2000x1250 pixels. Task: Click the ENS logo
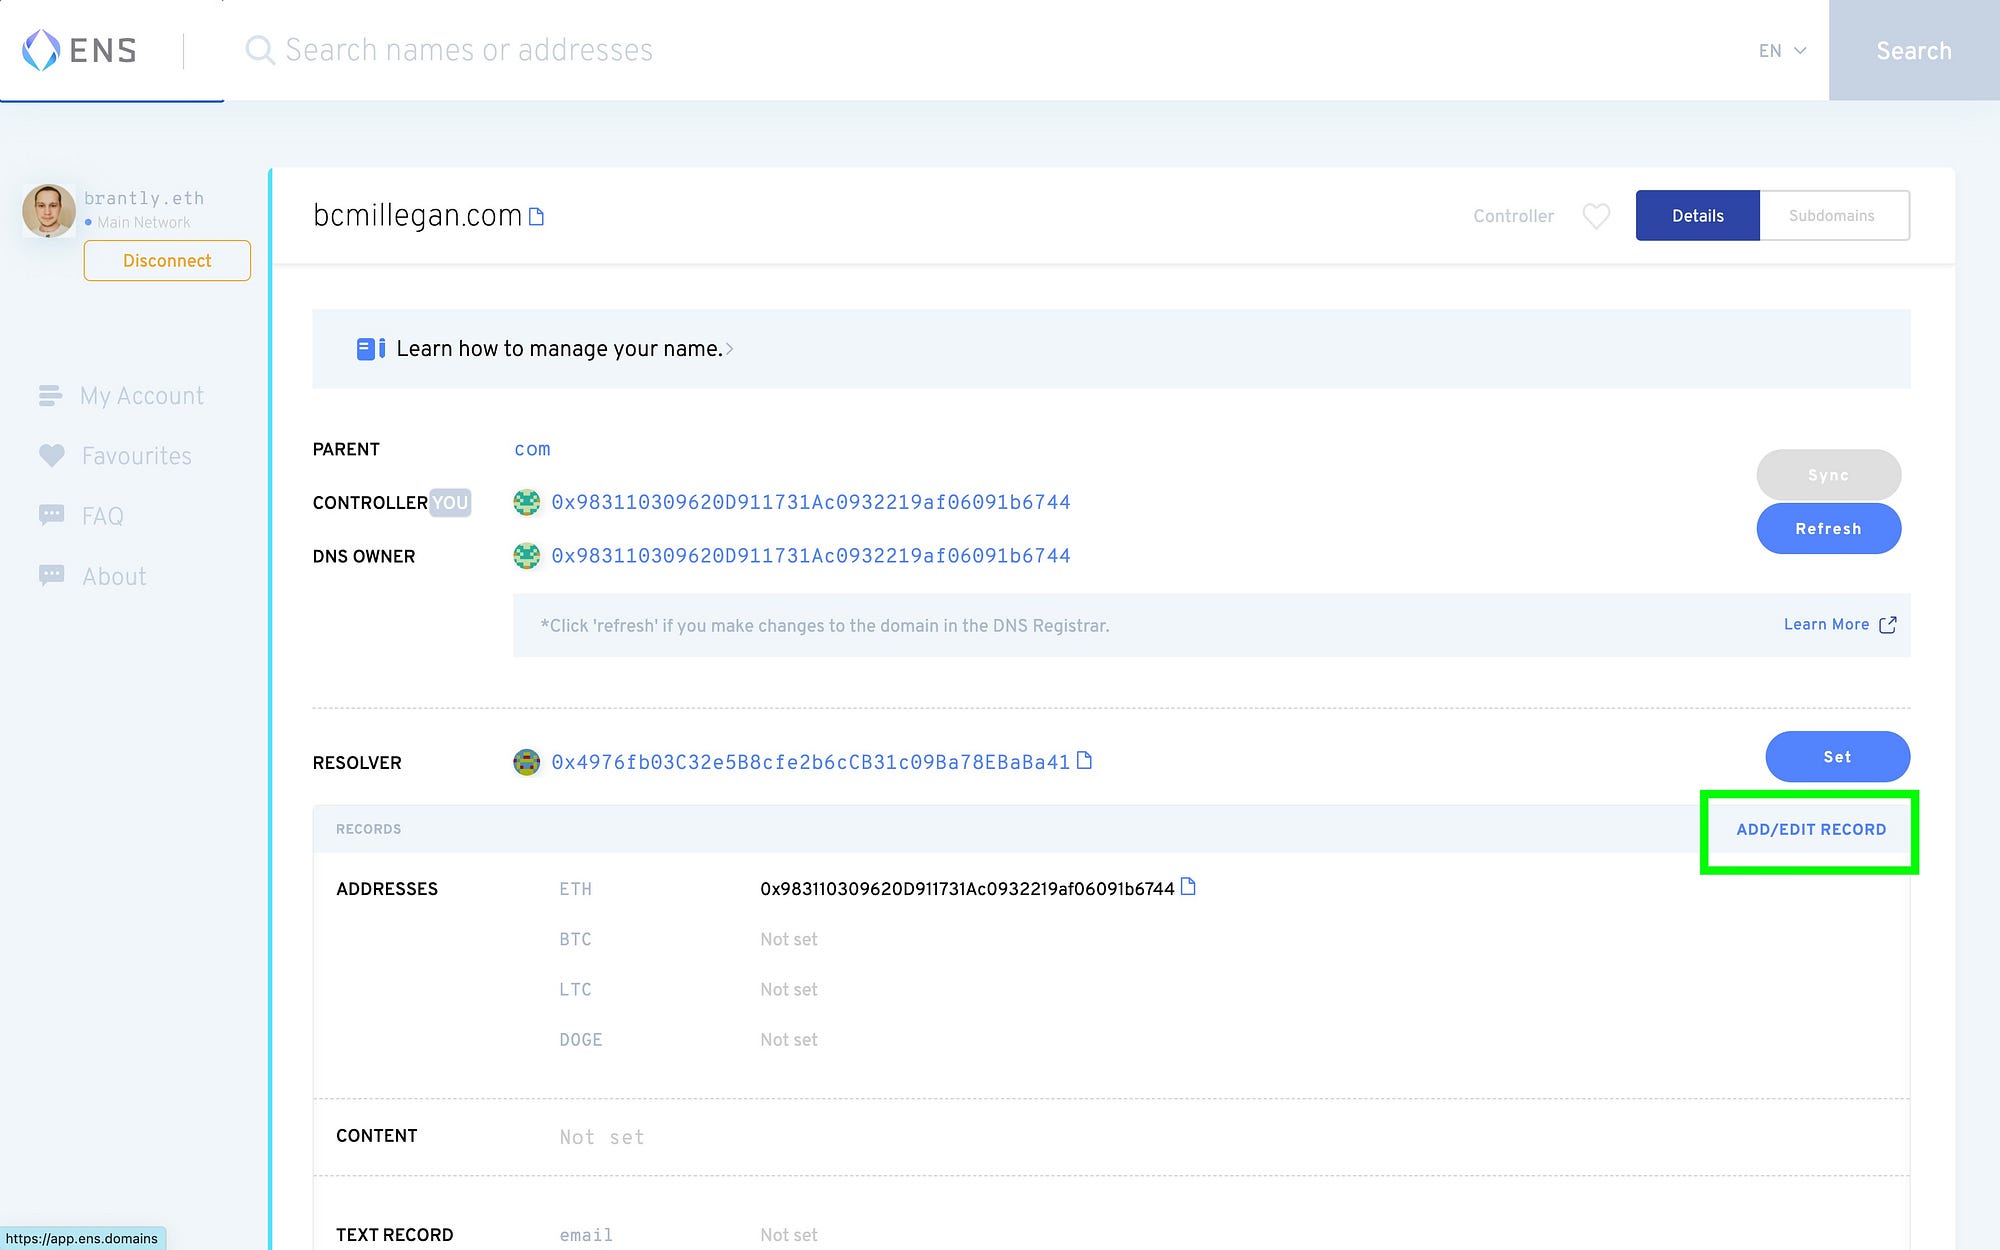[79, 50]
